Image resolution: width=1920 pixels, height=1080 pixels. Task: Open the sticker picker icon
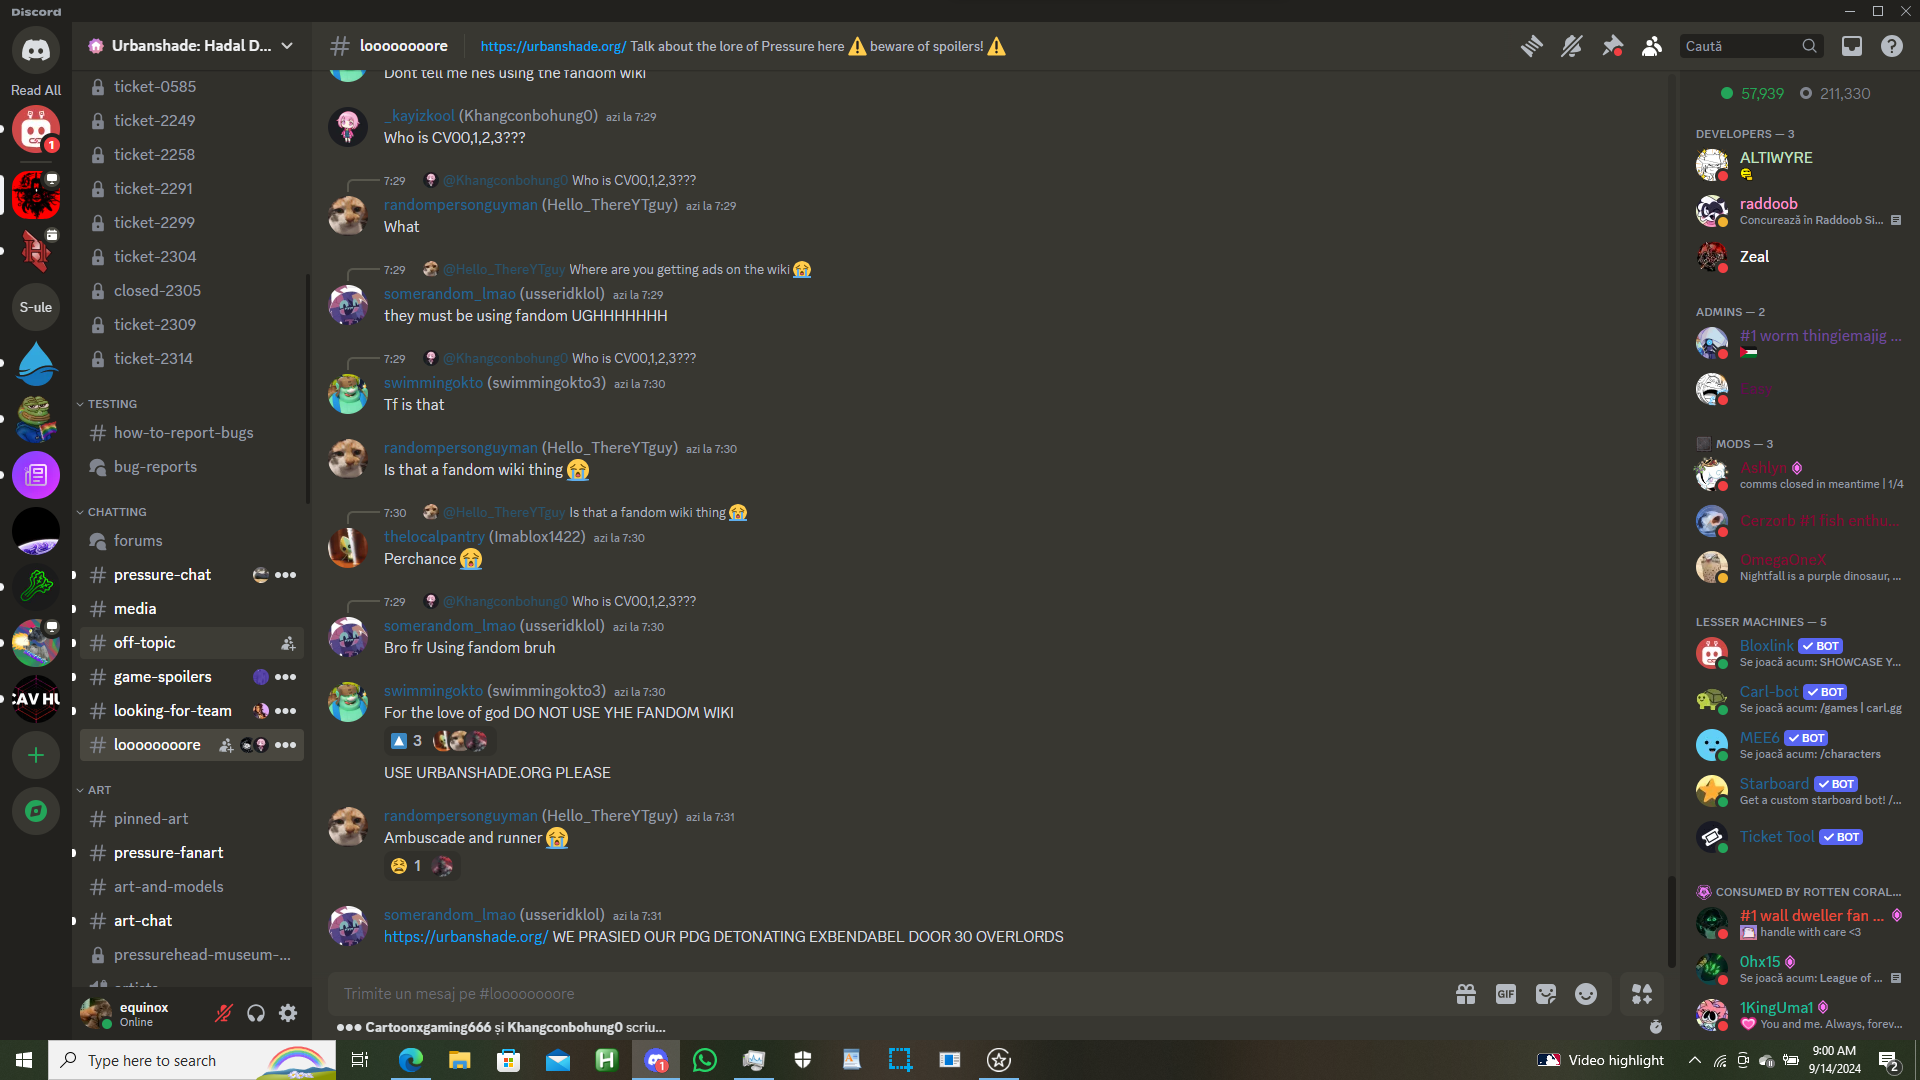(1546, 994)
